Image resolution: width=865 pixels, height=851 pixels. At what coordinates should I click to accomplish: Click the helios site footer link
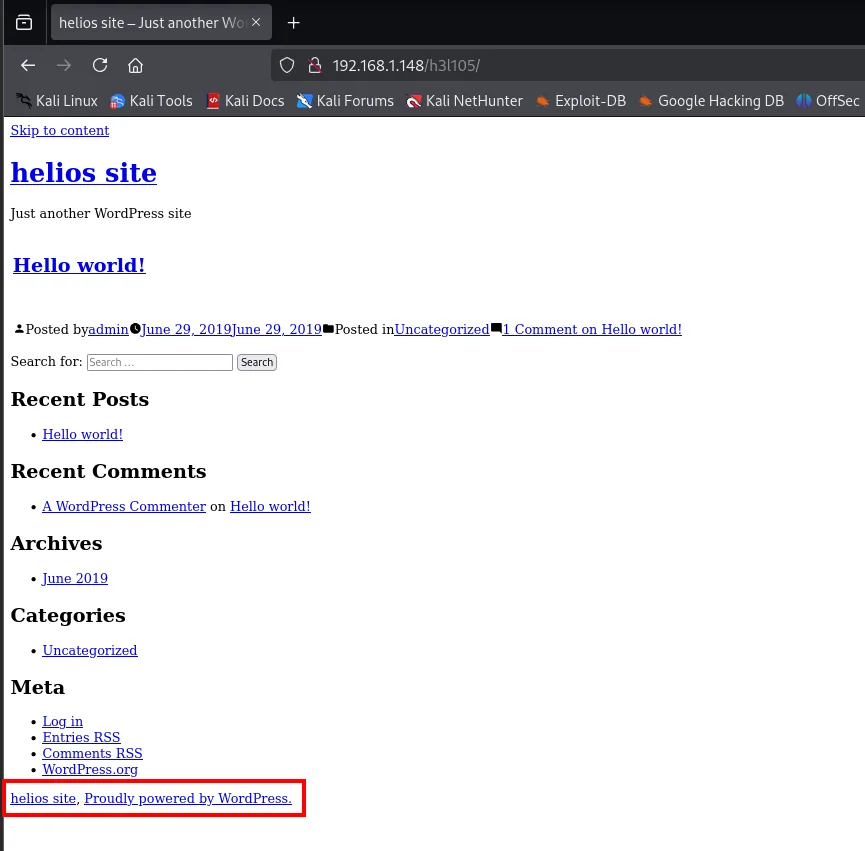(x=43, y=799)
